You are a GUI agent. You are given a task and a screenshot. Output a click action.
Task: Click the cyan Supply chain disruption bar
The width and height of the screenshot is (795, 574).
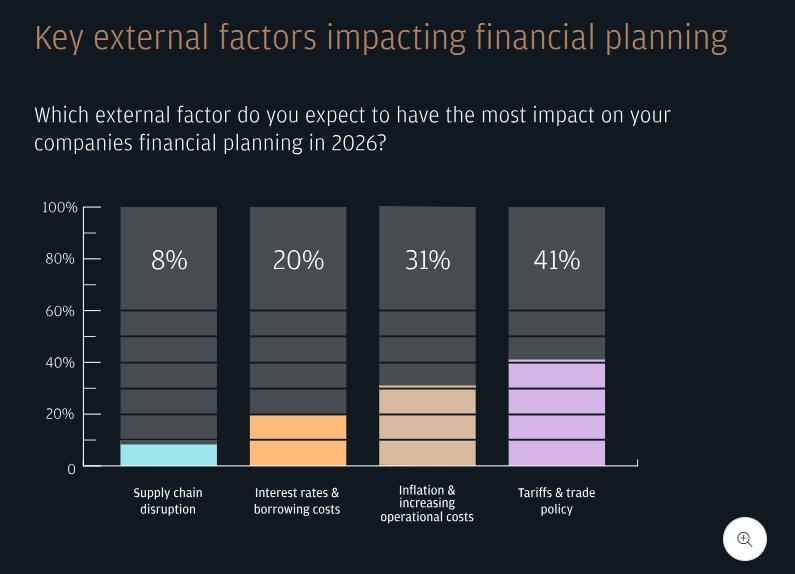(x=168, y=455)
